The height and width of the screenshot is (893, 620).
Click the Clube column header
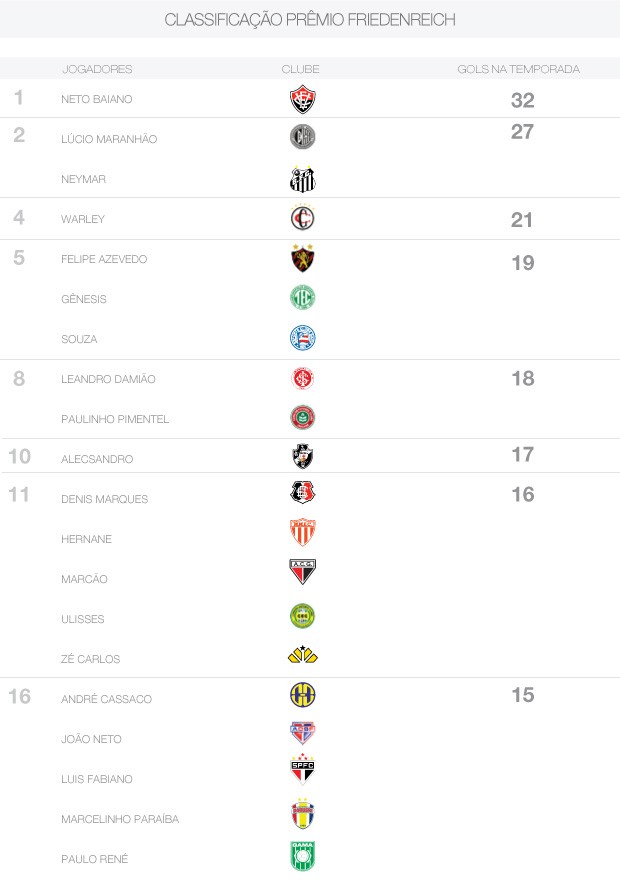point(300,69)
